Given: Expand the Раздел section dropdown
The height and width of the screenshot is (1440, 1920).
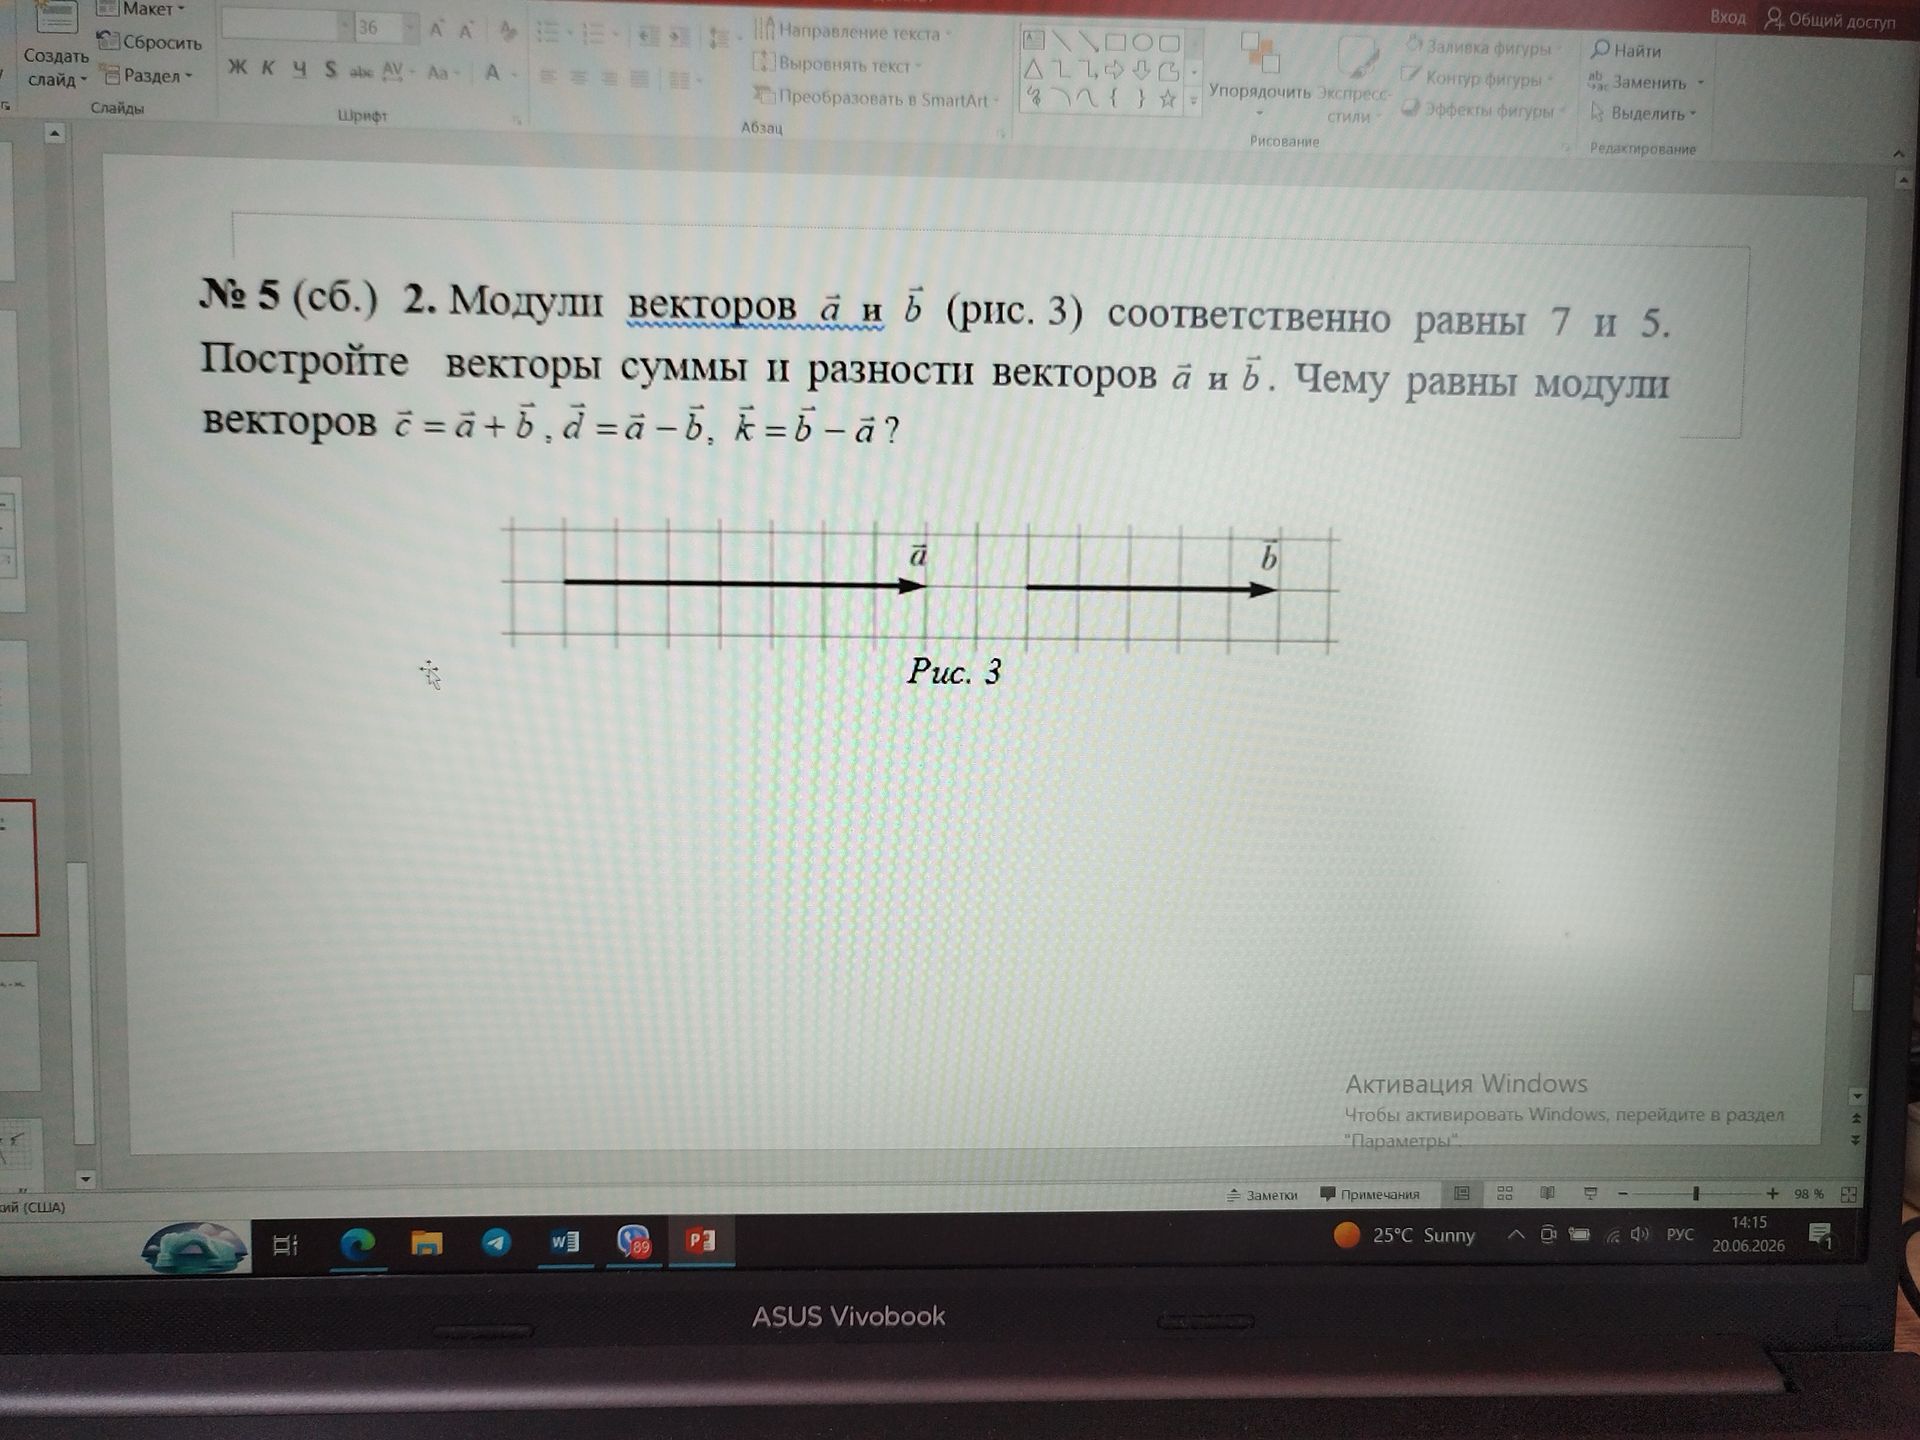Looking at the screenshot, I should [148, 75].
